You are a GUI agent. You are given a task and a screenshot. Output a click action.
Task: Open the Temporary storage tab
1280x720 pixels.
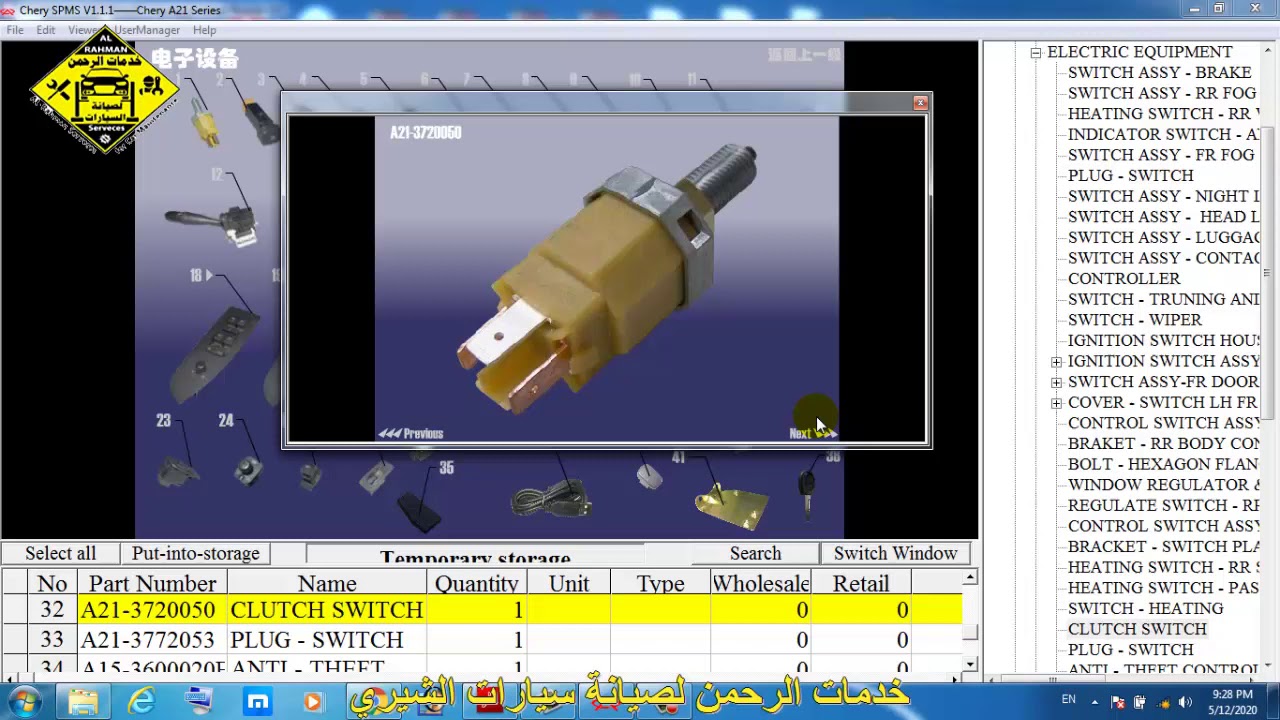(475, 556)
